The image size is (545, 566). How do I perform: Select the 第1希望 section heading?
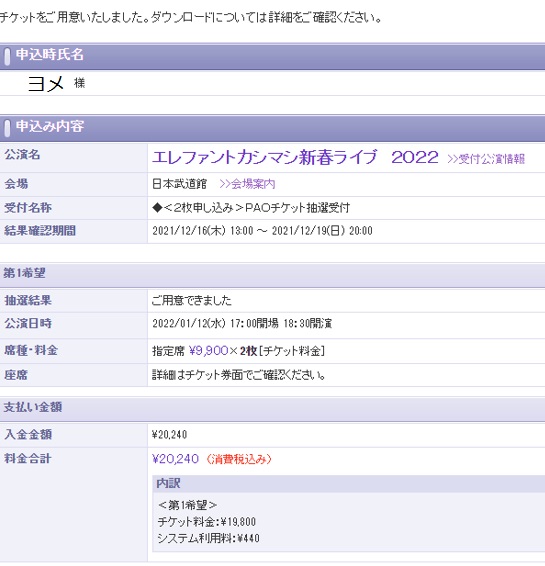[25, 273]
